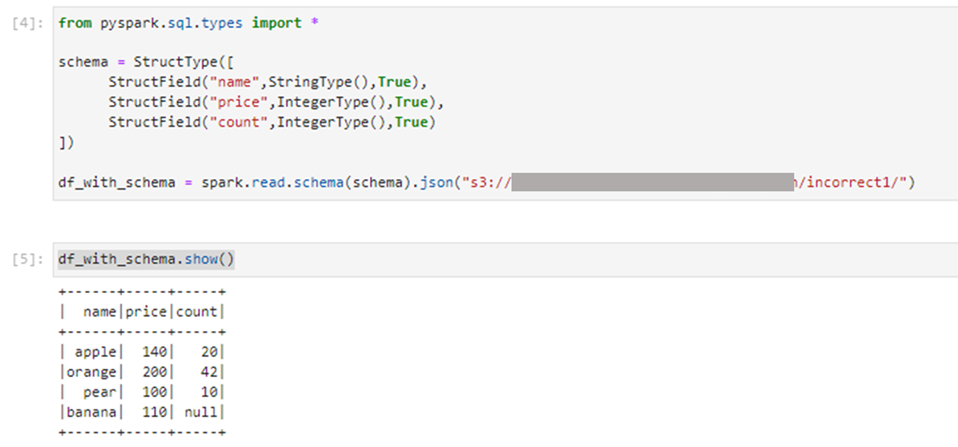Click the StructField "price" IntegerType line
The width and height of the screenshot is (958, 447).
276,101
